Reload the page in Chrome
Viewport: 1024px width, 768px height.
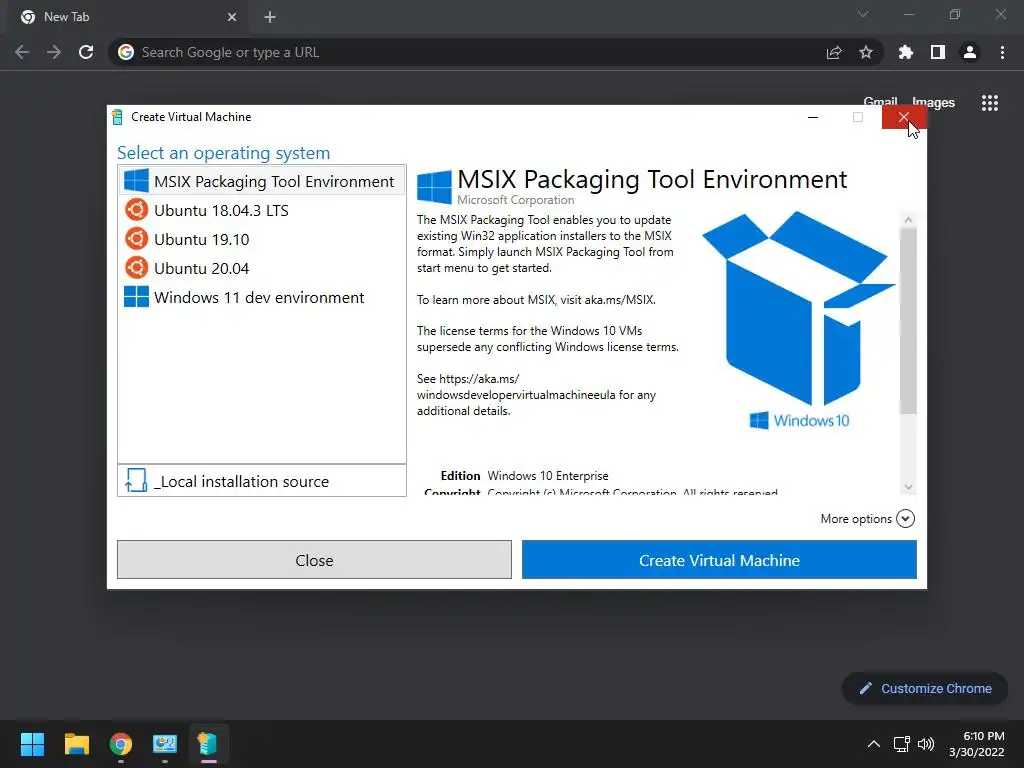pyautogui.click(x=86, y=52)
